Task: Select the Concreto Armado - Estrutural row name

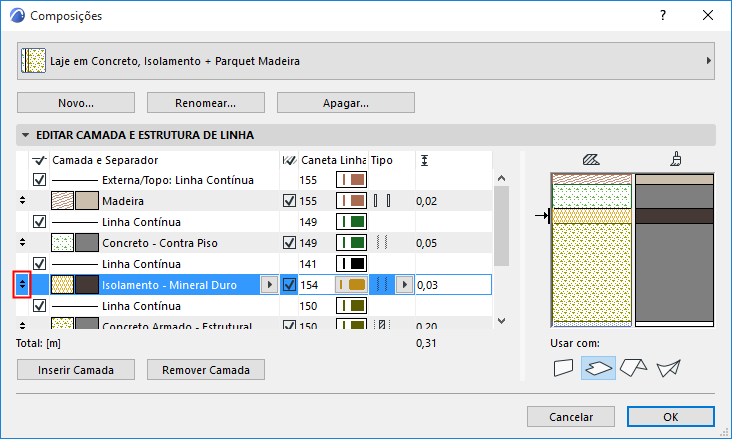Action: pyautogui.click(x=177, y=325)
